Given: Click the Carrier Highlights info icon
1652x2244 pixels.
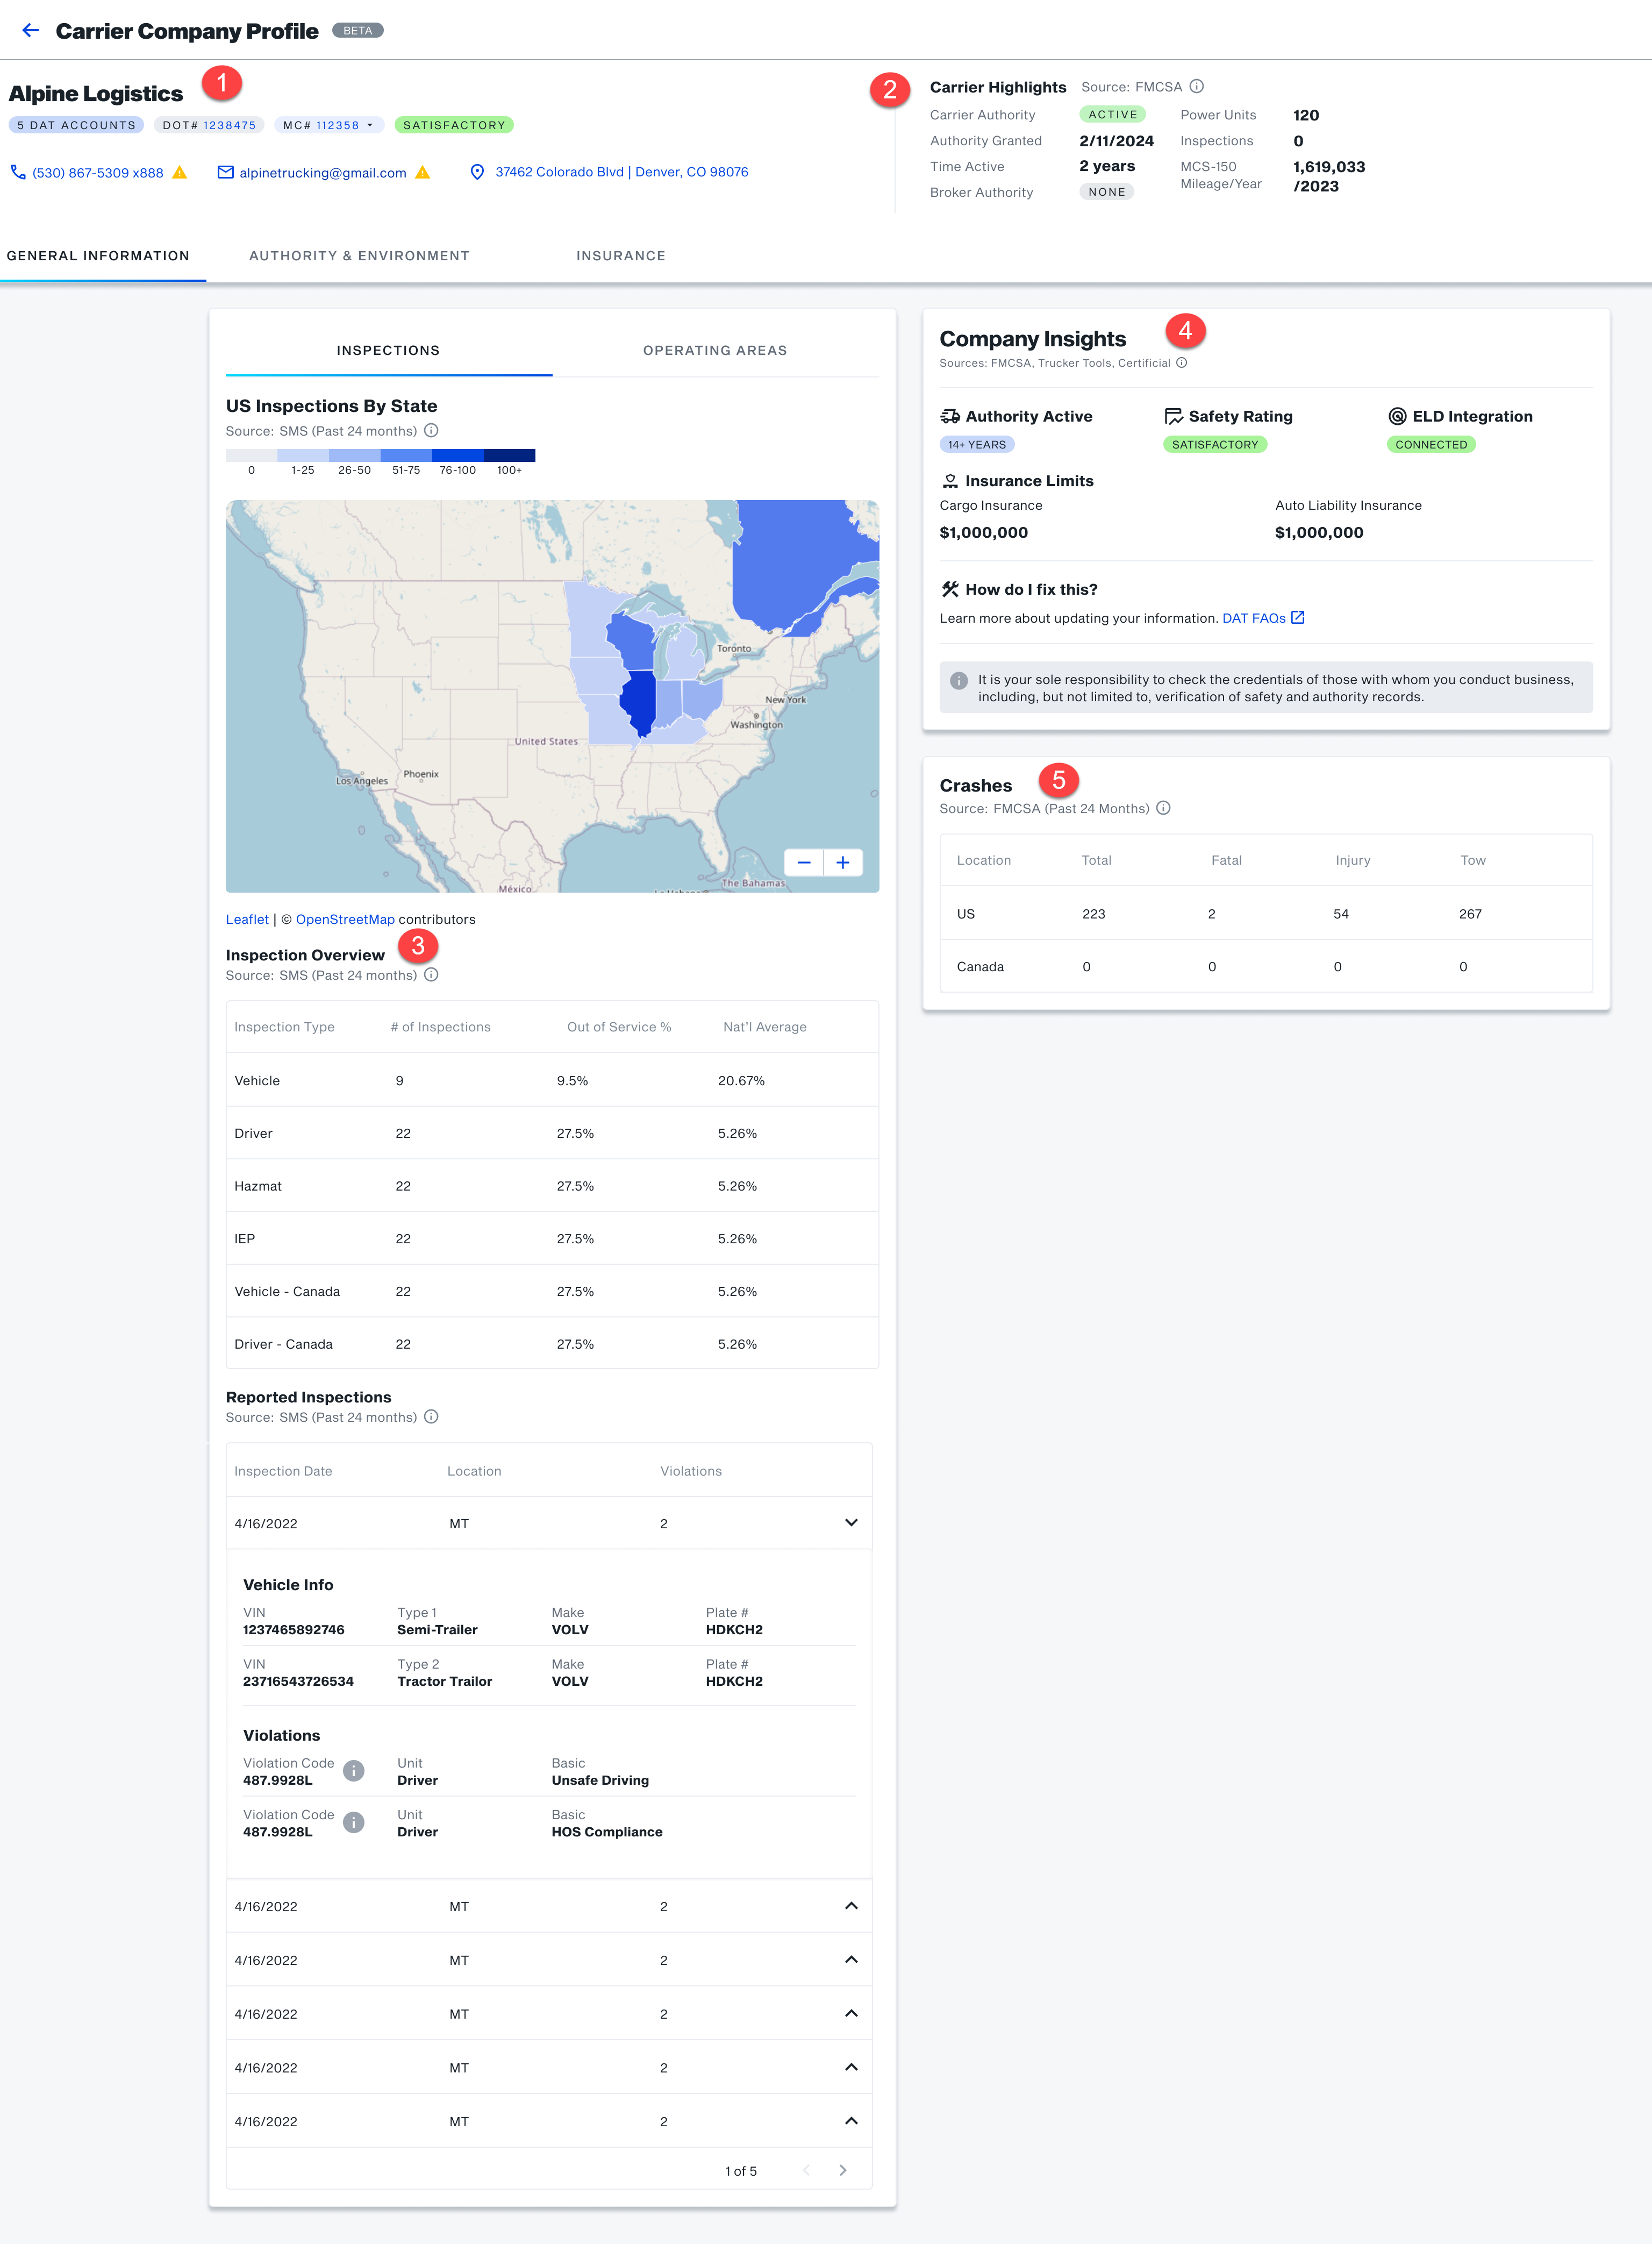Looking at the screenshot, I should click(1197, 87).
